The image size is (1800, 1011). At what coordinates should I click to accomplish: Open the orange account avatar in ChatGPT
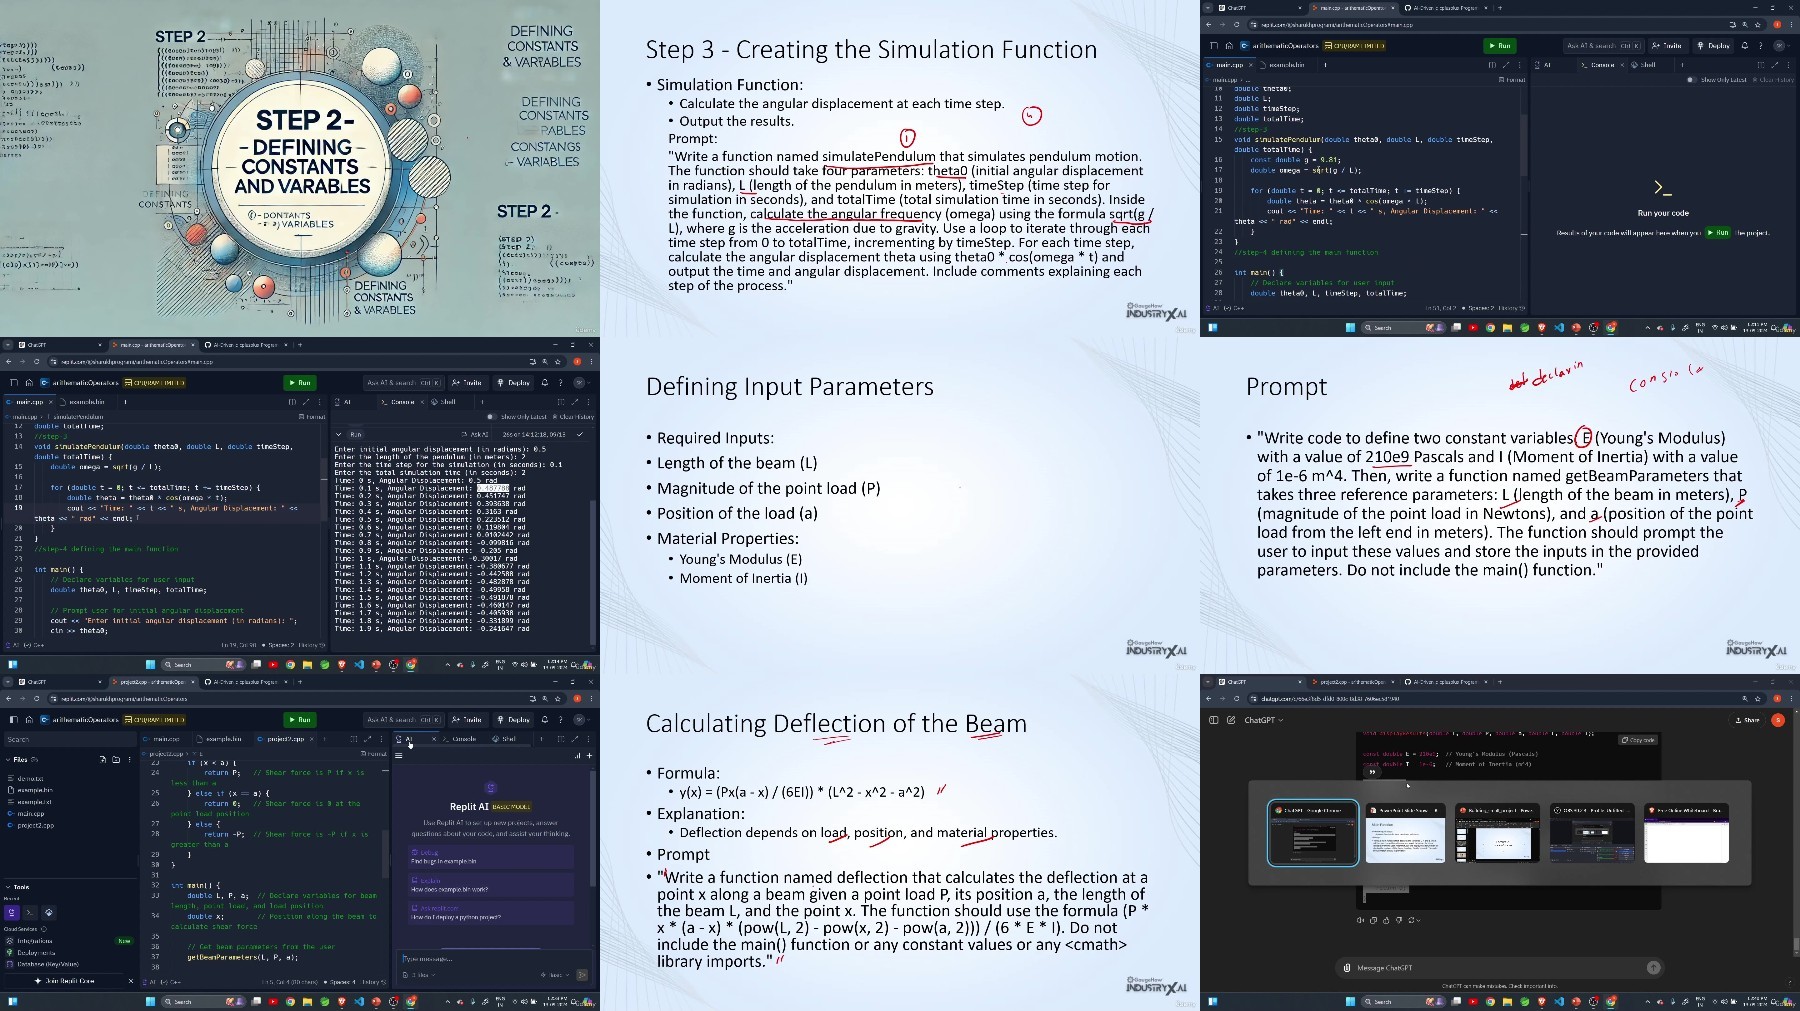pos(1777,720)
